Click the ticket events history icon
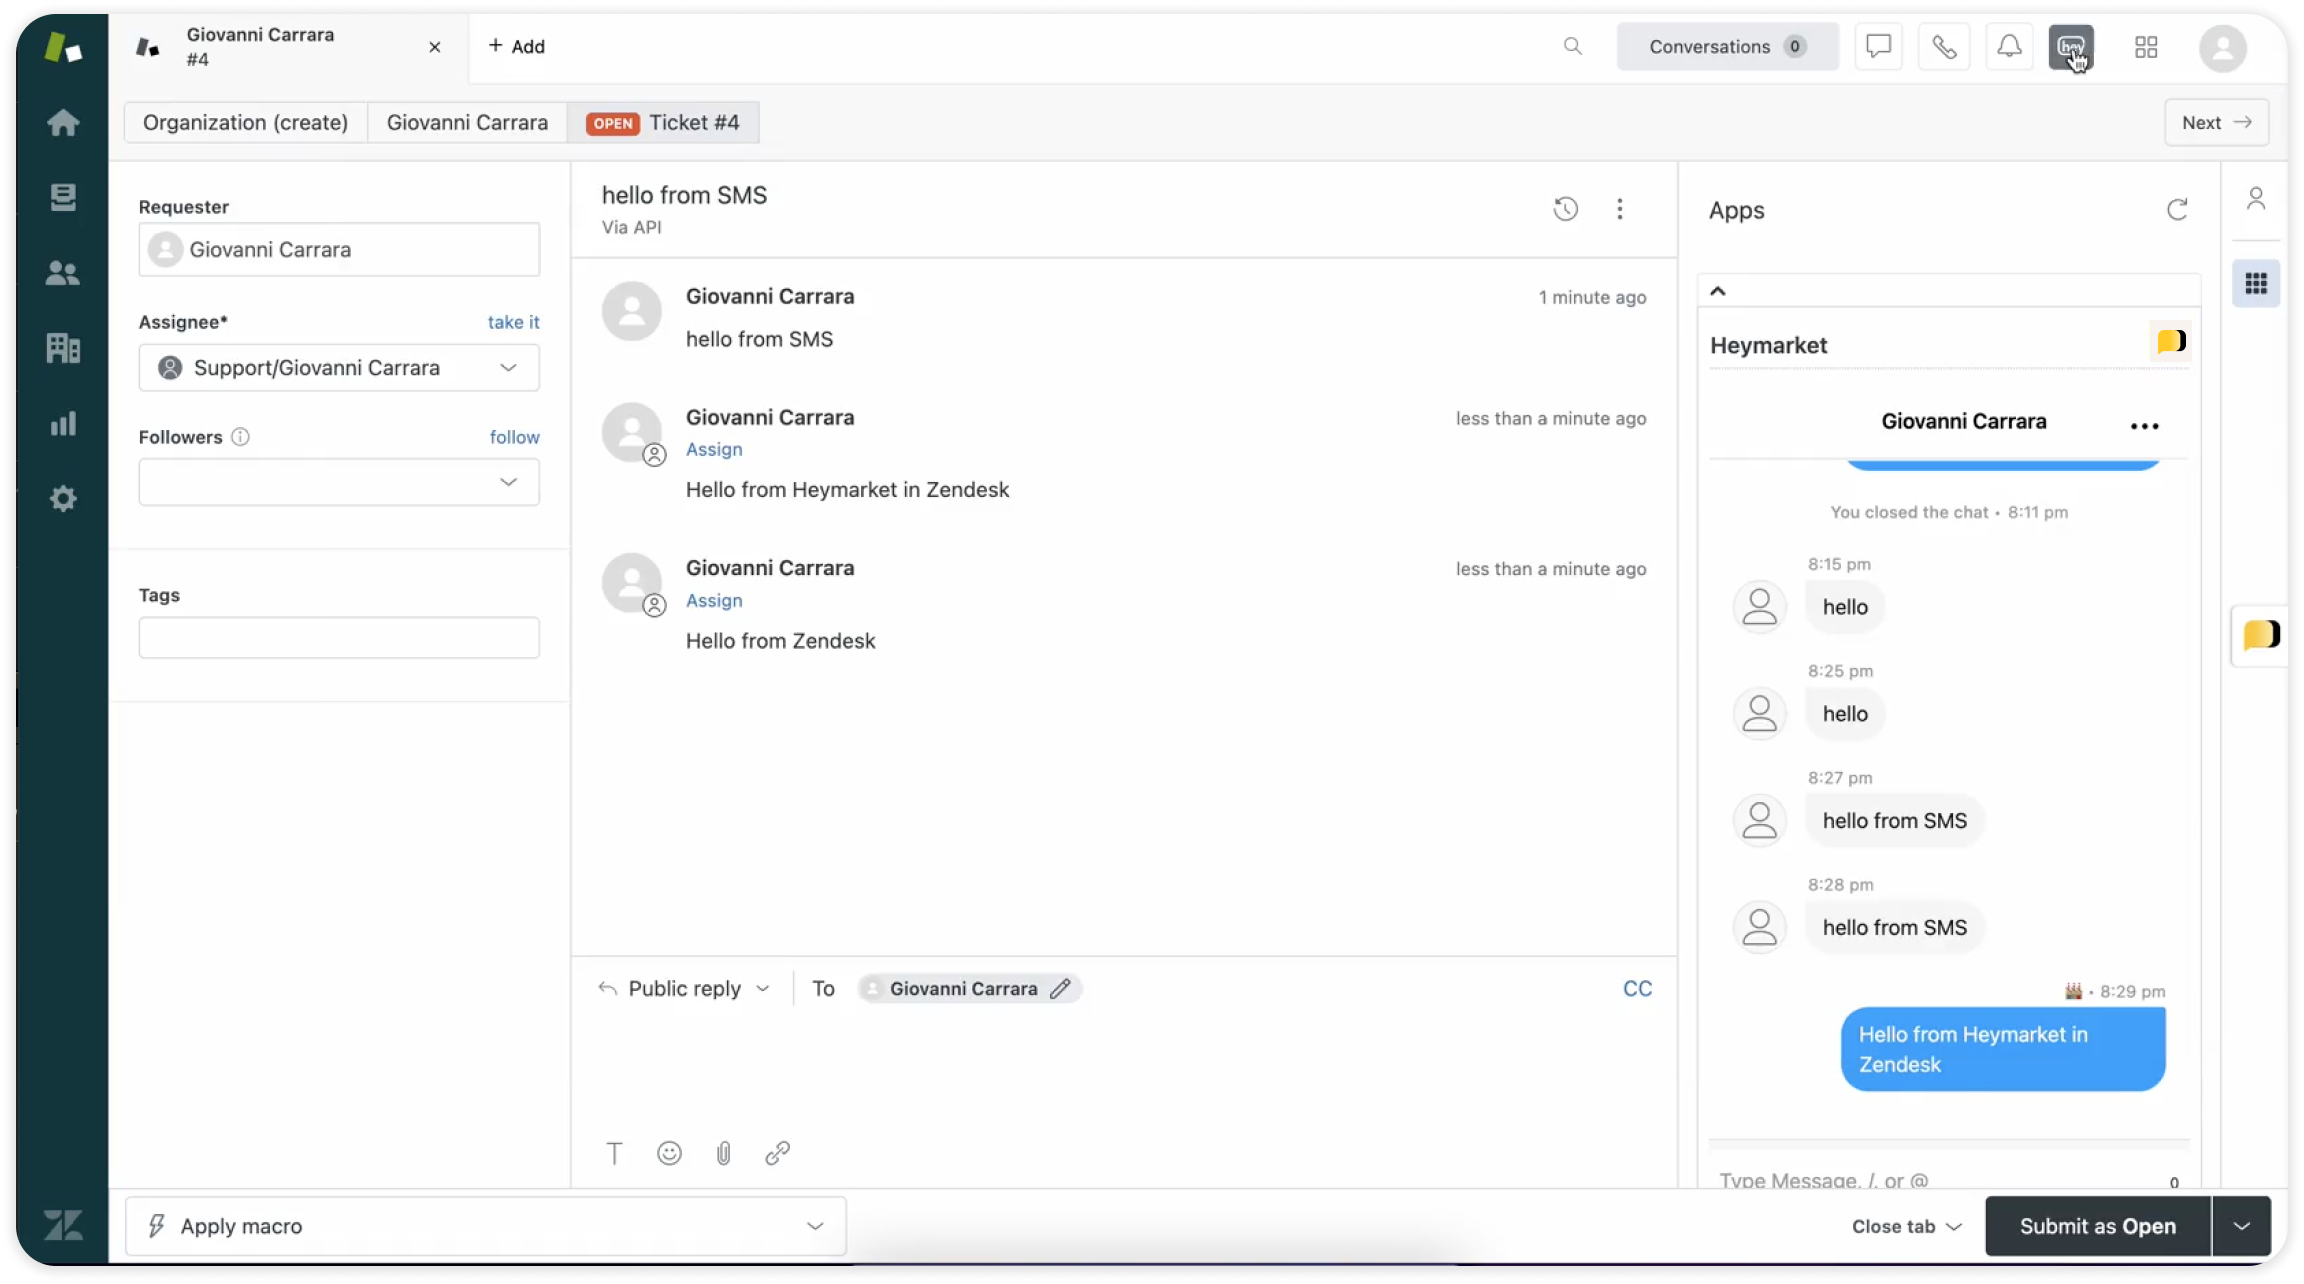This screenshot has width=2304, height=1284. [x=1565, y=209]
